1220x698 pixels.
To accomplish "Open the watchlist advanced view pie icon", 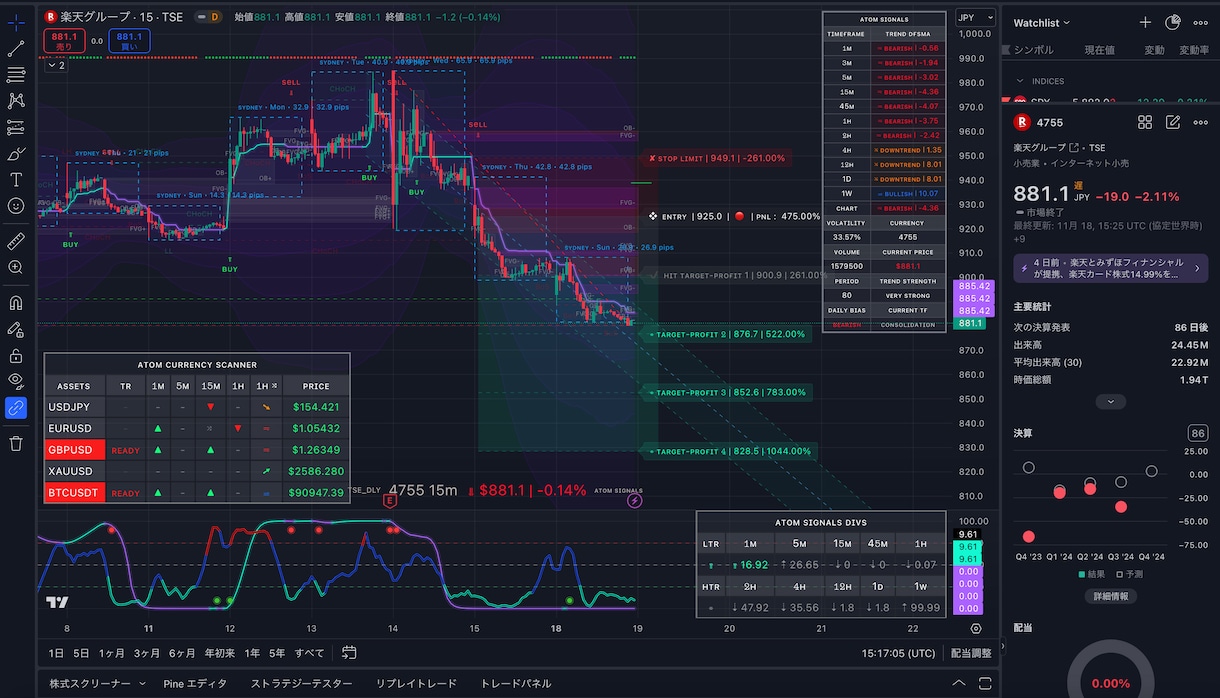I will pos(1173,22).
